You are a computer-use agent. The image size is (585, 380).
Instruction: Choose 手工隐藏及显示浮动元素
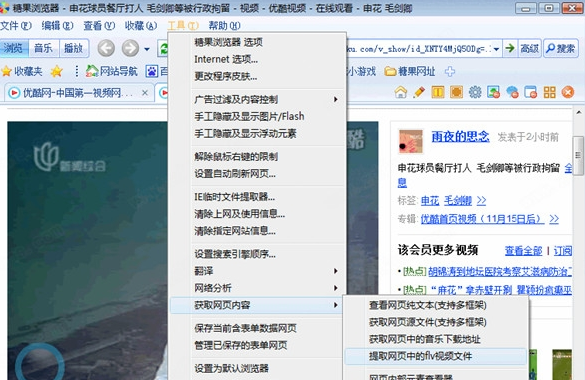click(257, 134)
